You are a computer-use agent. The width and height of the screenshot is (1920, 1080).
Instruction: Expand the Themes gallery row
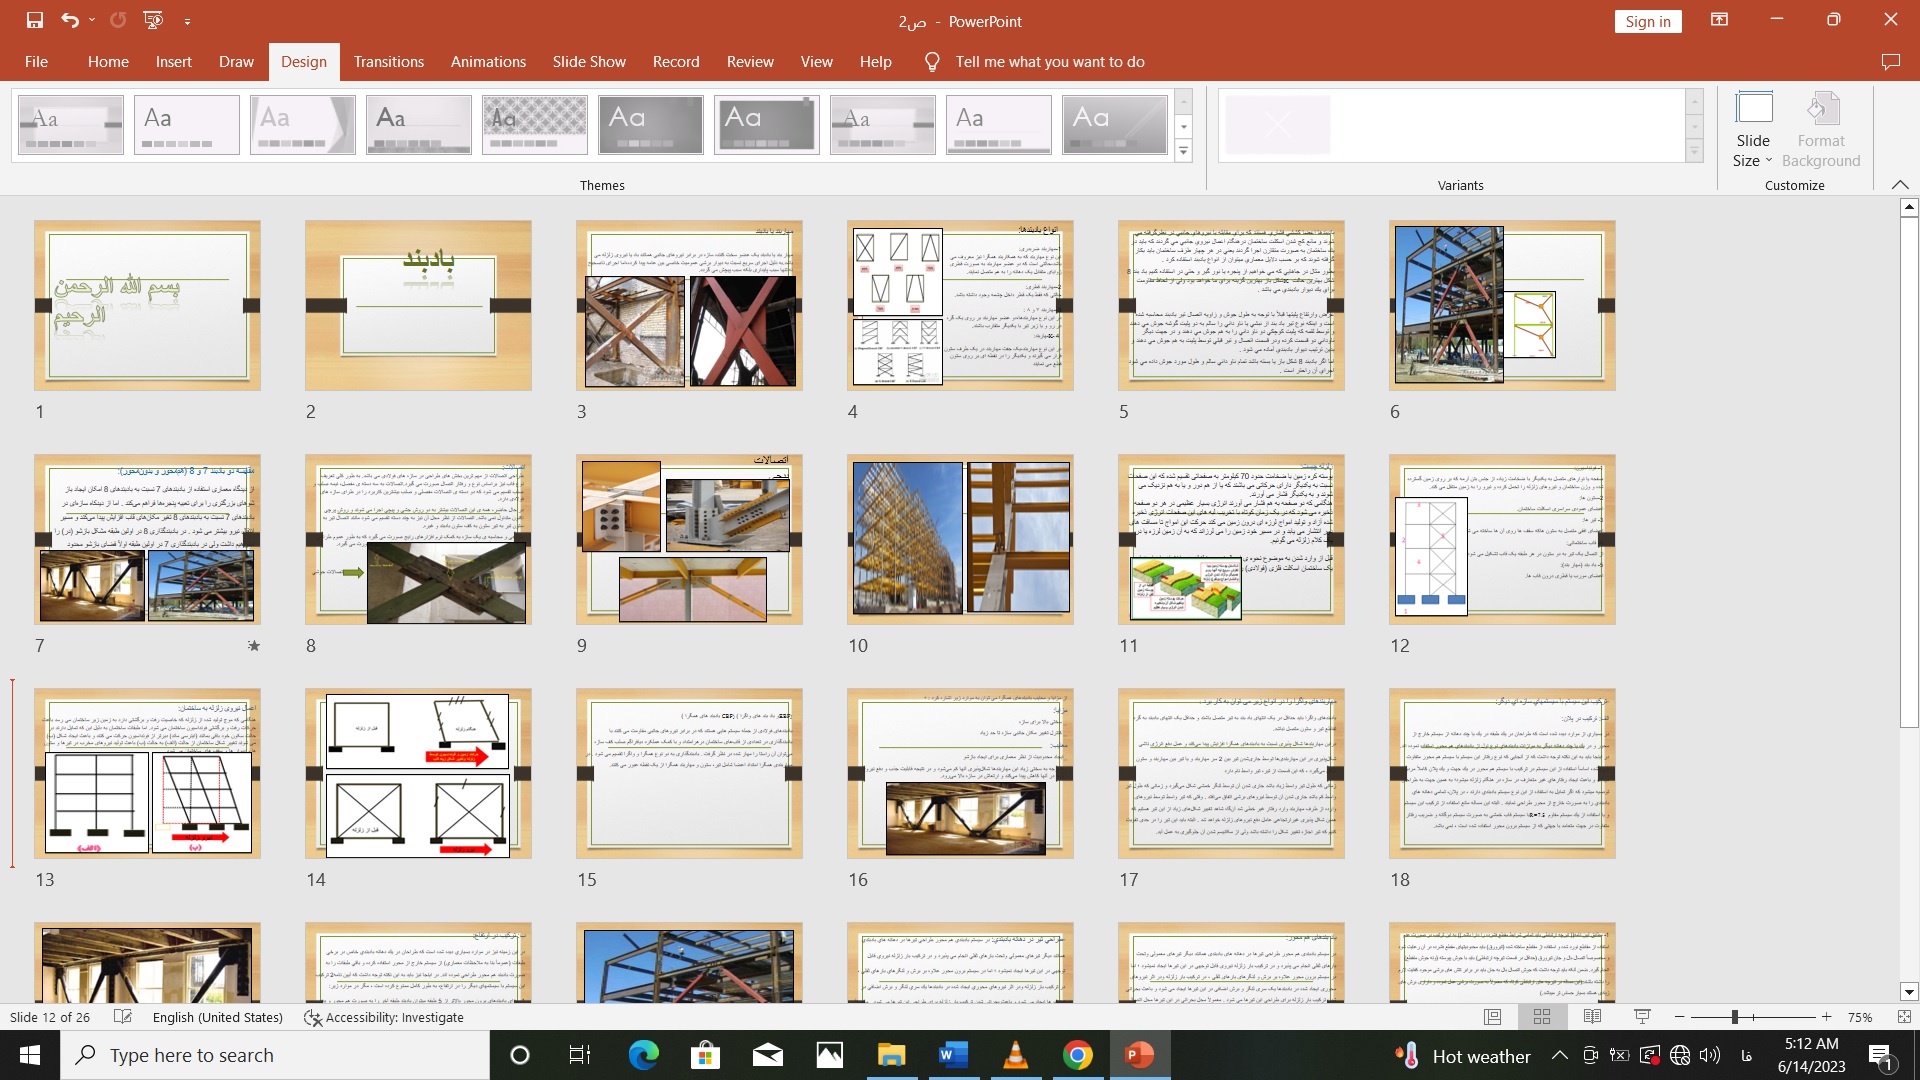click(x=1184, y=152)
